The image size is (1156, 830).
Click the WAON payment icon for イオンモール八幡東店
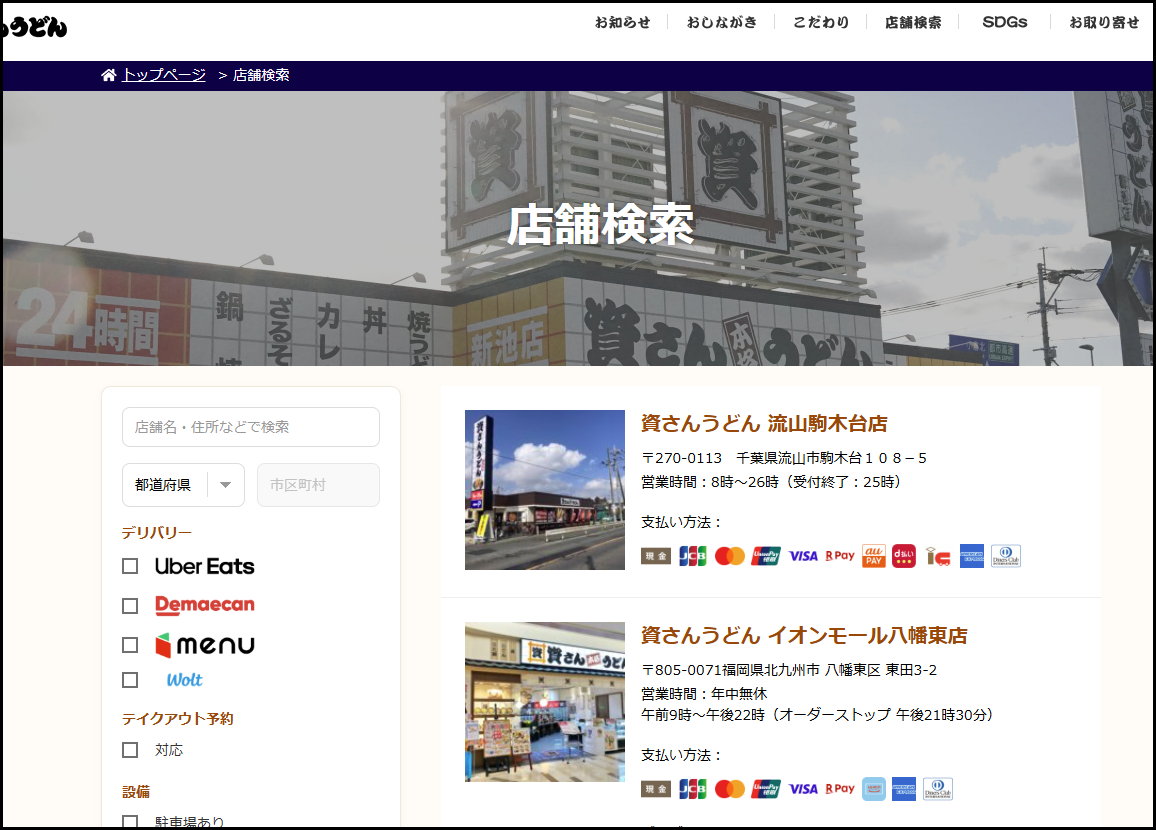tap(874, 789)
